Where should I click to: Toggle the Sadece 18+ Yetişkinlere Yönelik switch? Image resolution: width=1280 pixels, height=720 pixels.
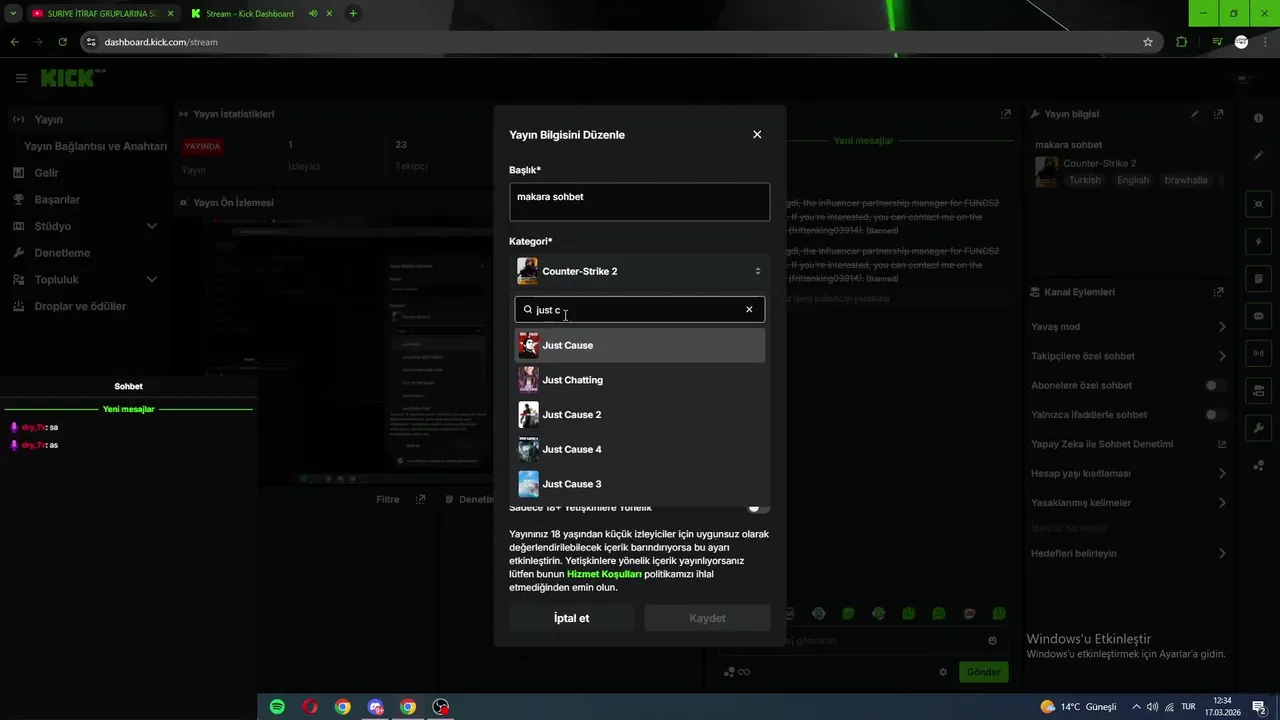(759, 507)
